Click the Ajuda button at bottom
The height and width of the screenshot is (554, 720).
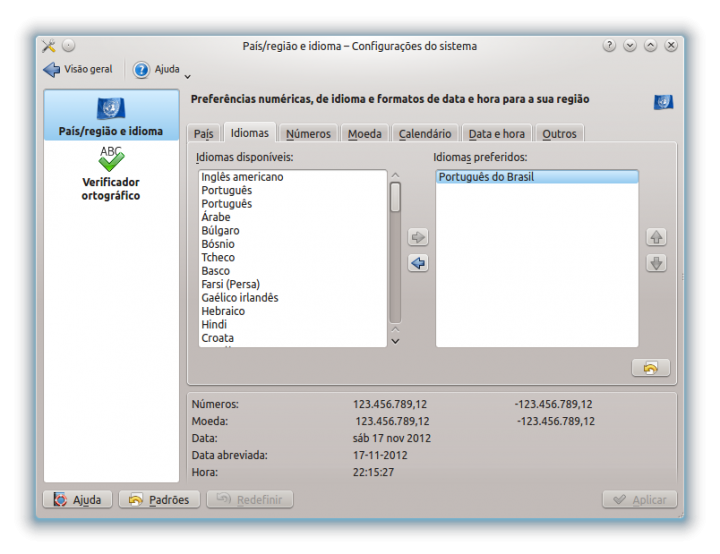(78, 499)
